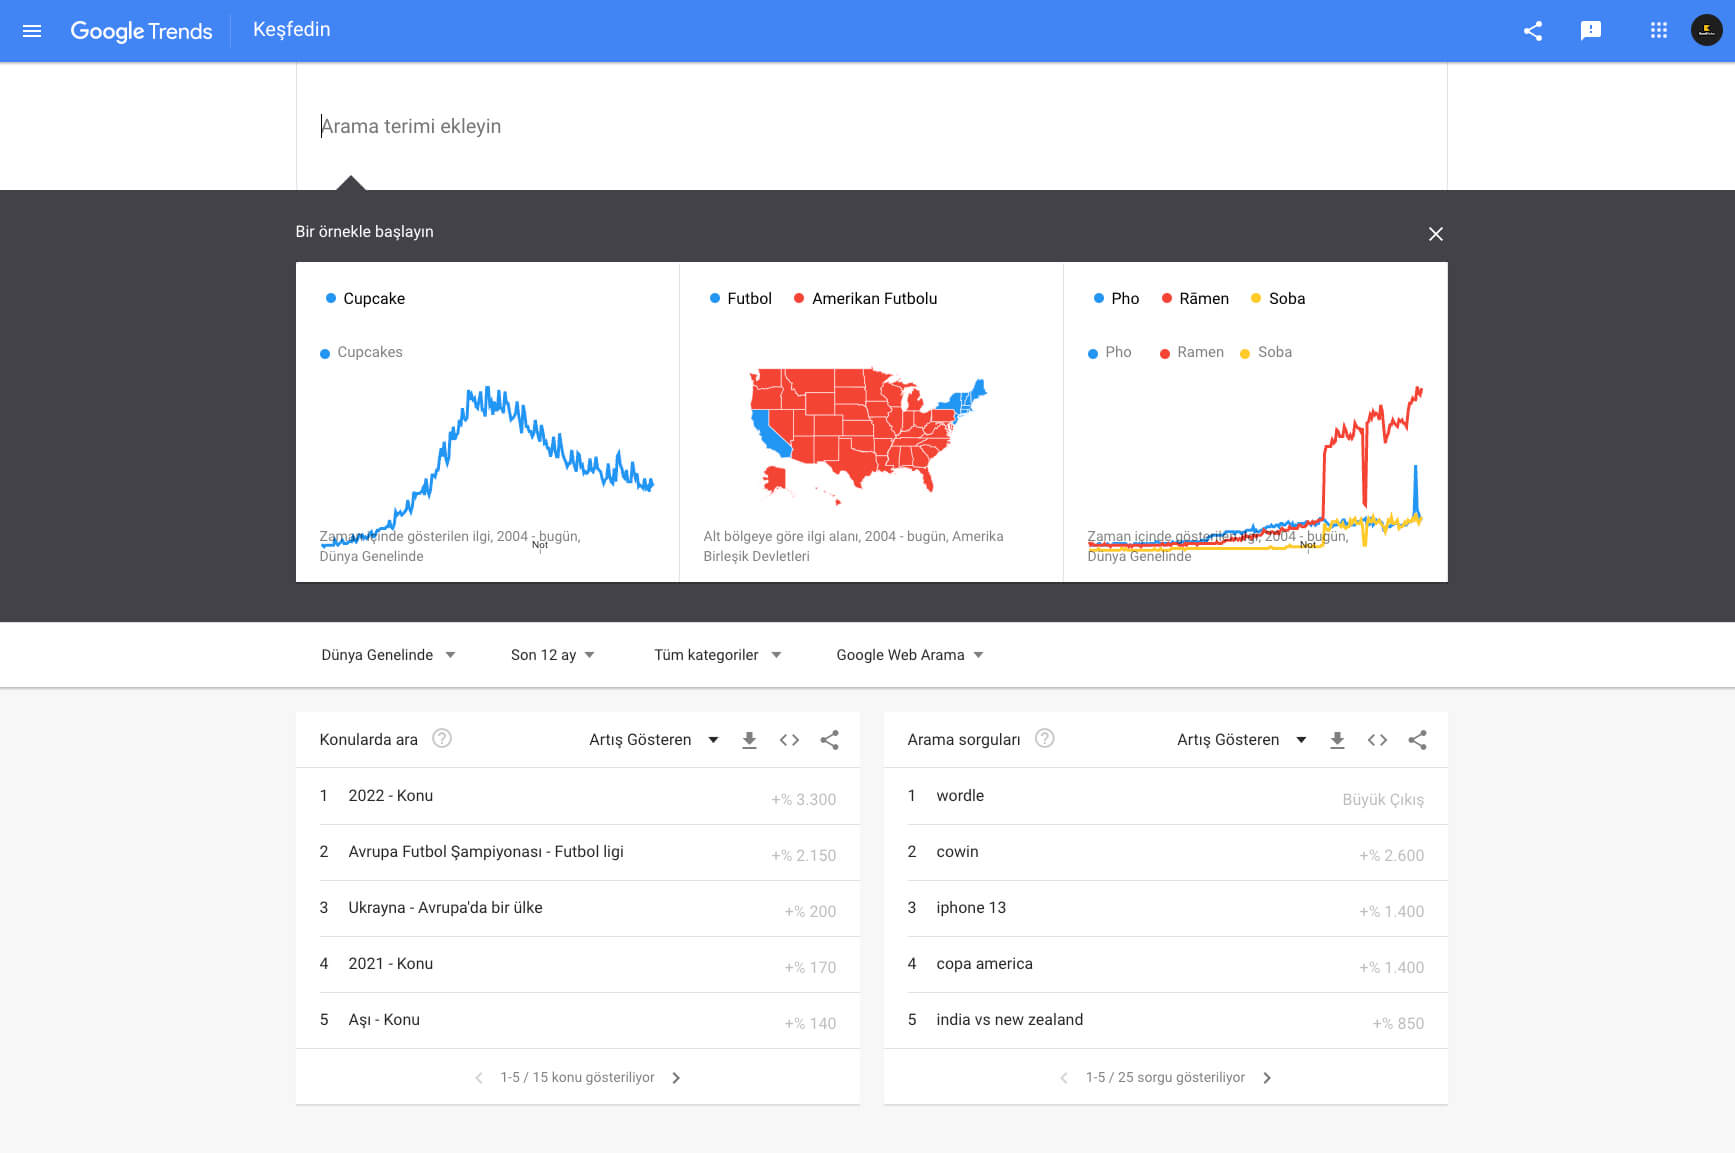Open the 'copa america' search query
The image size is (1735, 1153).
[1166, 965]
